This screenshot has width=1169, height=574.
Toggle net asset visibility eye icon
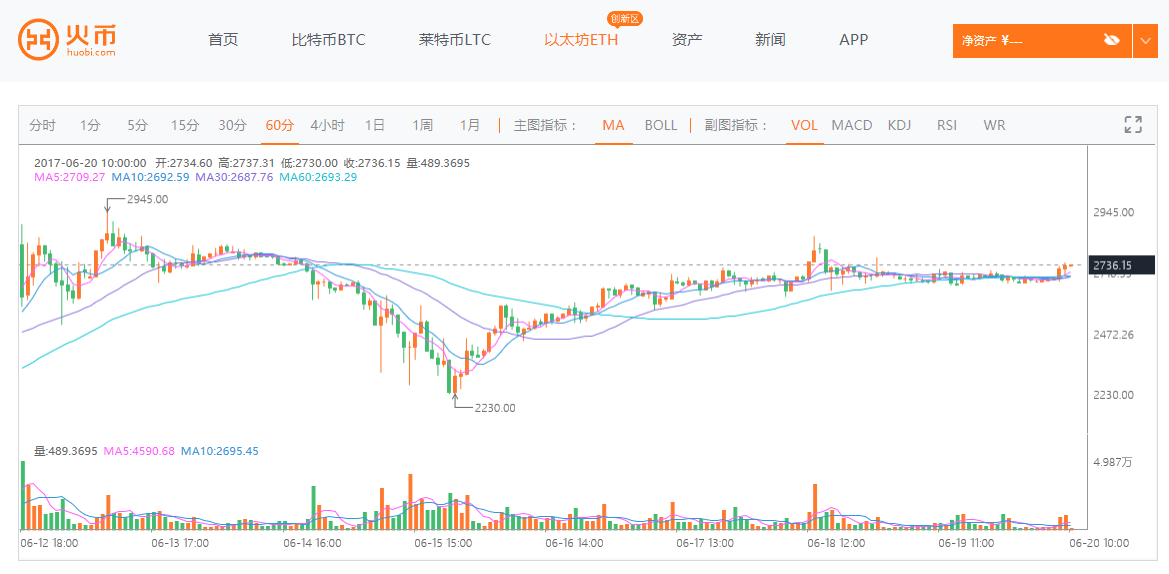point(1111,40)
